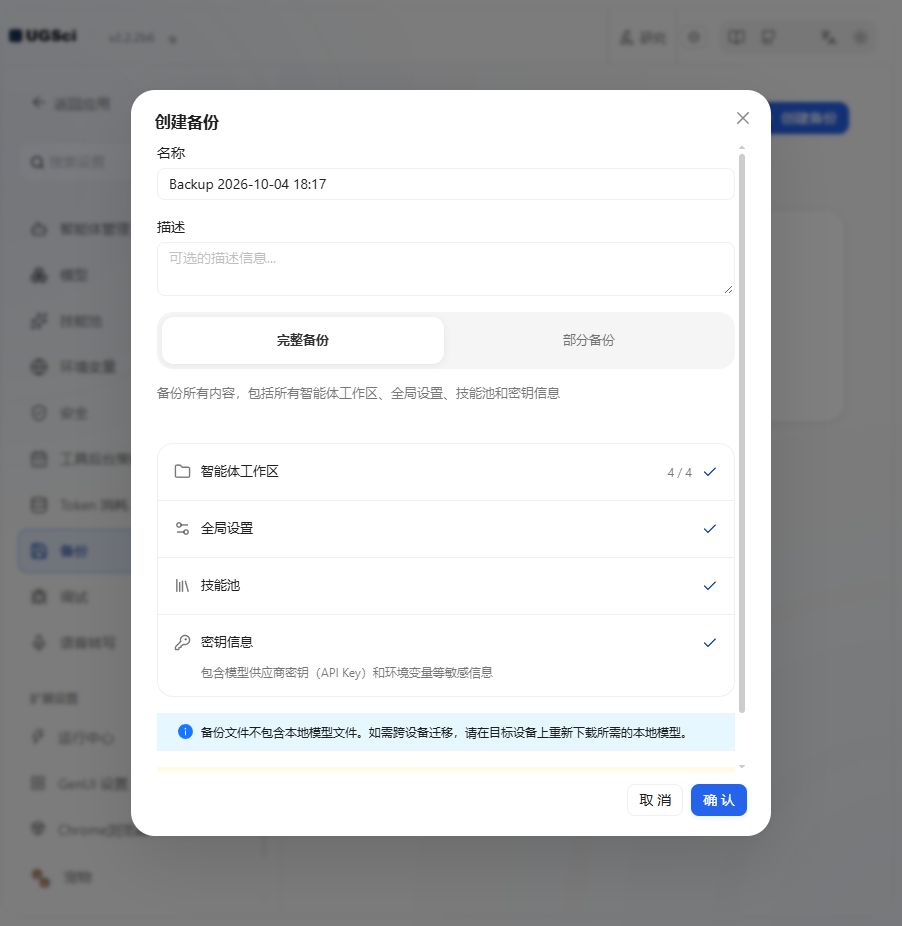Close the 创建备份 dialog with X

point(743,118)
